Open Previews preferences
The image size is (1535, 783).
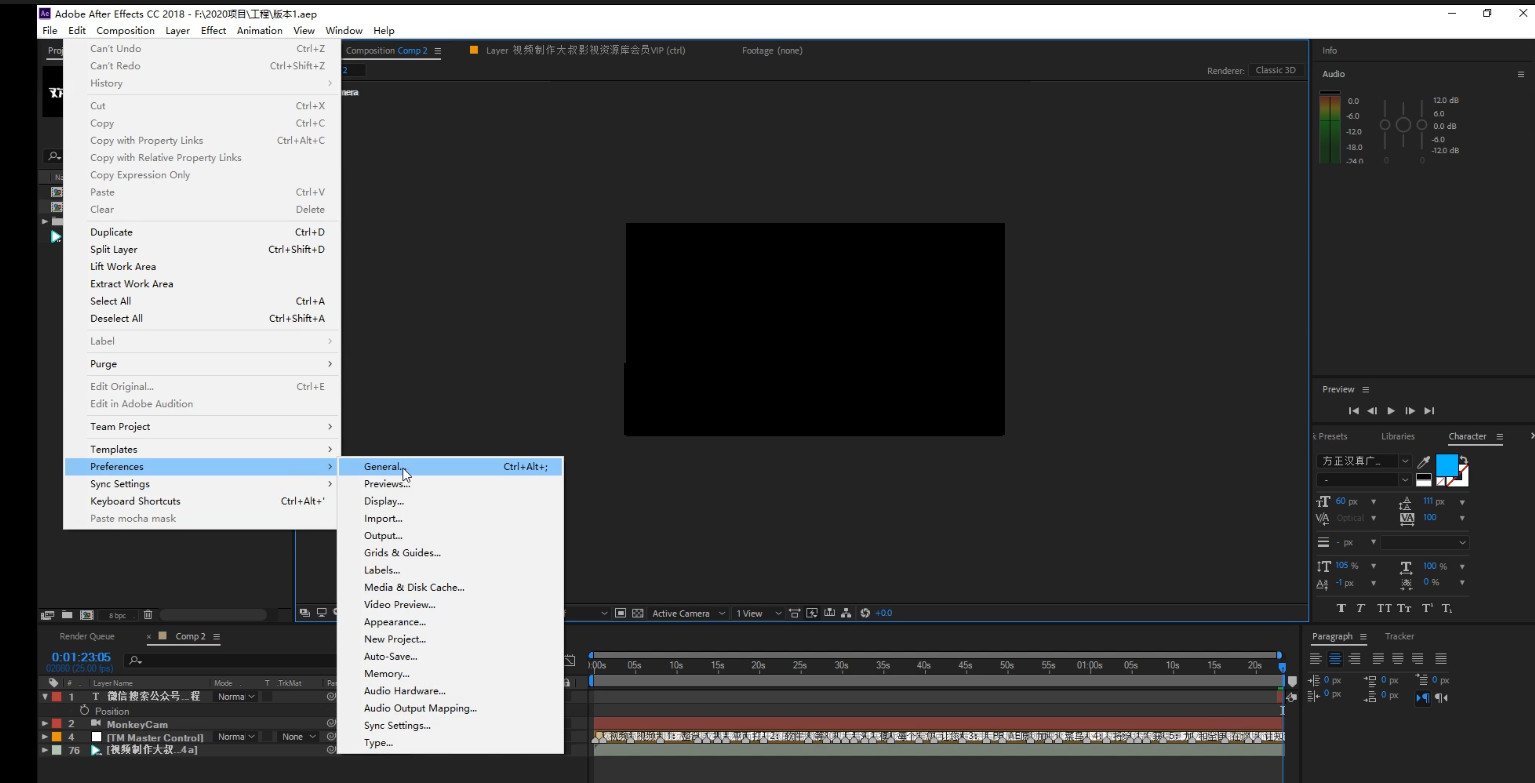coord(450,484)
